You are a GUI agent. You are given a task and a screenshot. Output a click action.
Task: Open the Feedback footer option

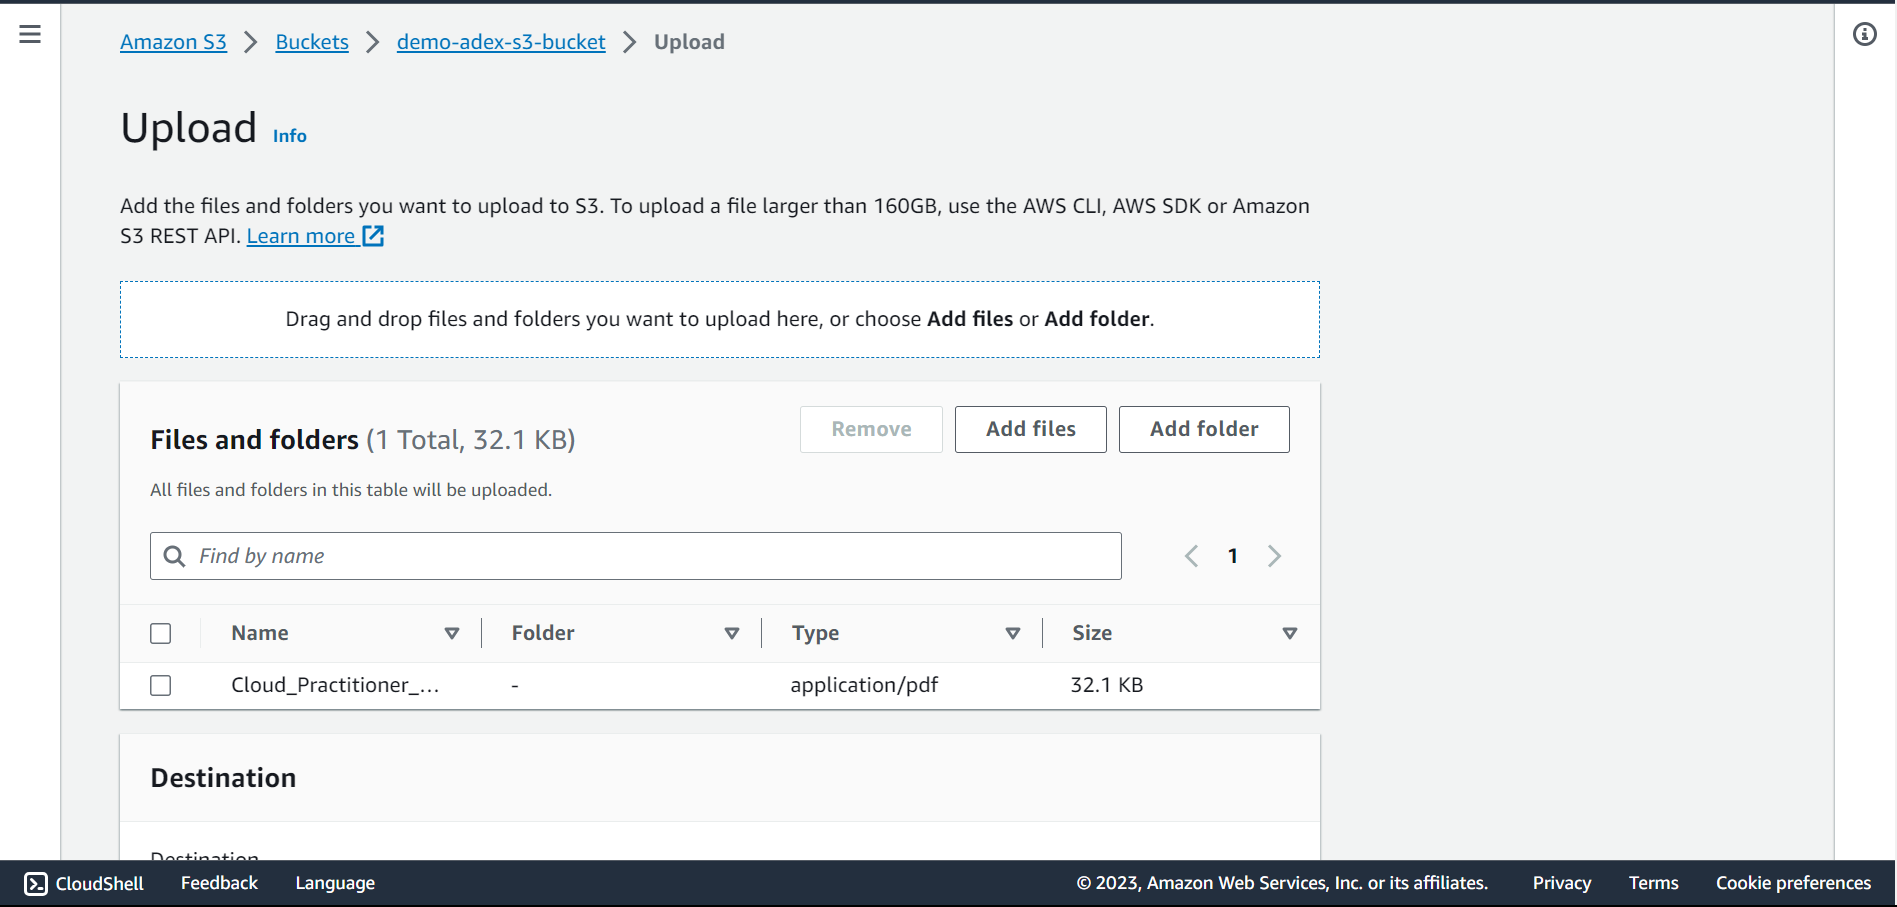[219, 883]
